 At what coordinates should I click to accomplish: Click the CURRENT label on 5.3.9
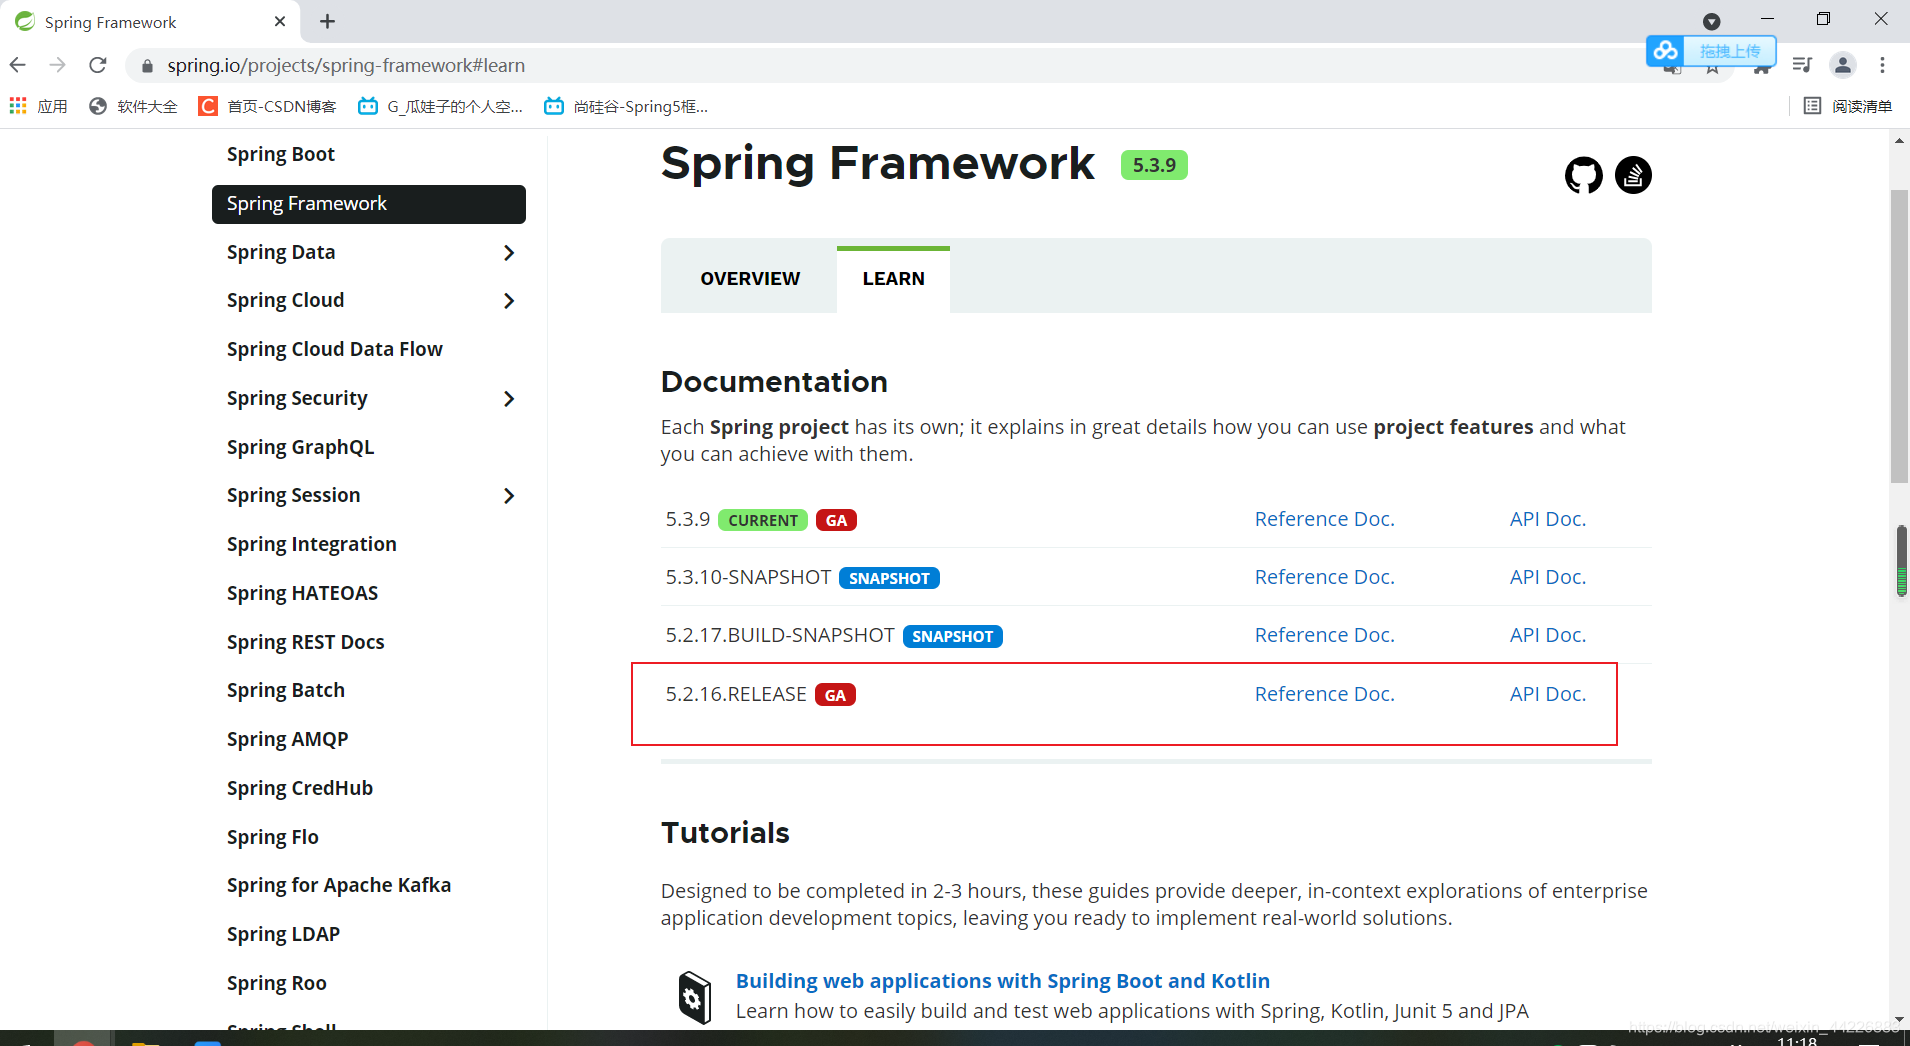[763, 520]
